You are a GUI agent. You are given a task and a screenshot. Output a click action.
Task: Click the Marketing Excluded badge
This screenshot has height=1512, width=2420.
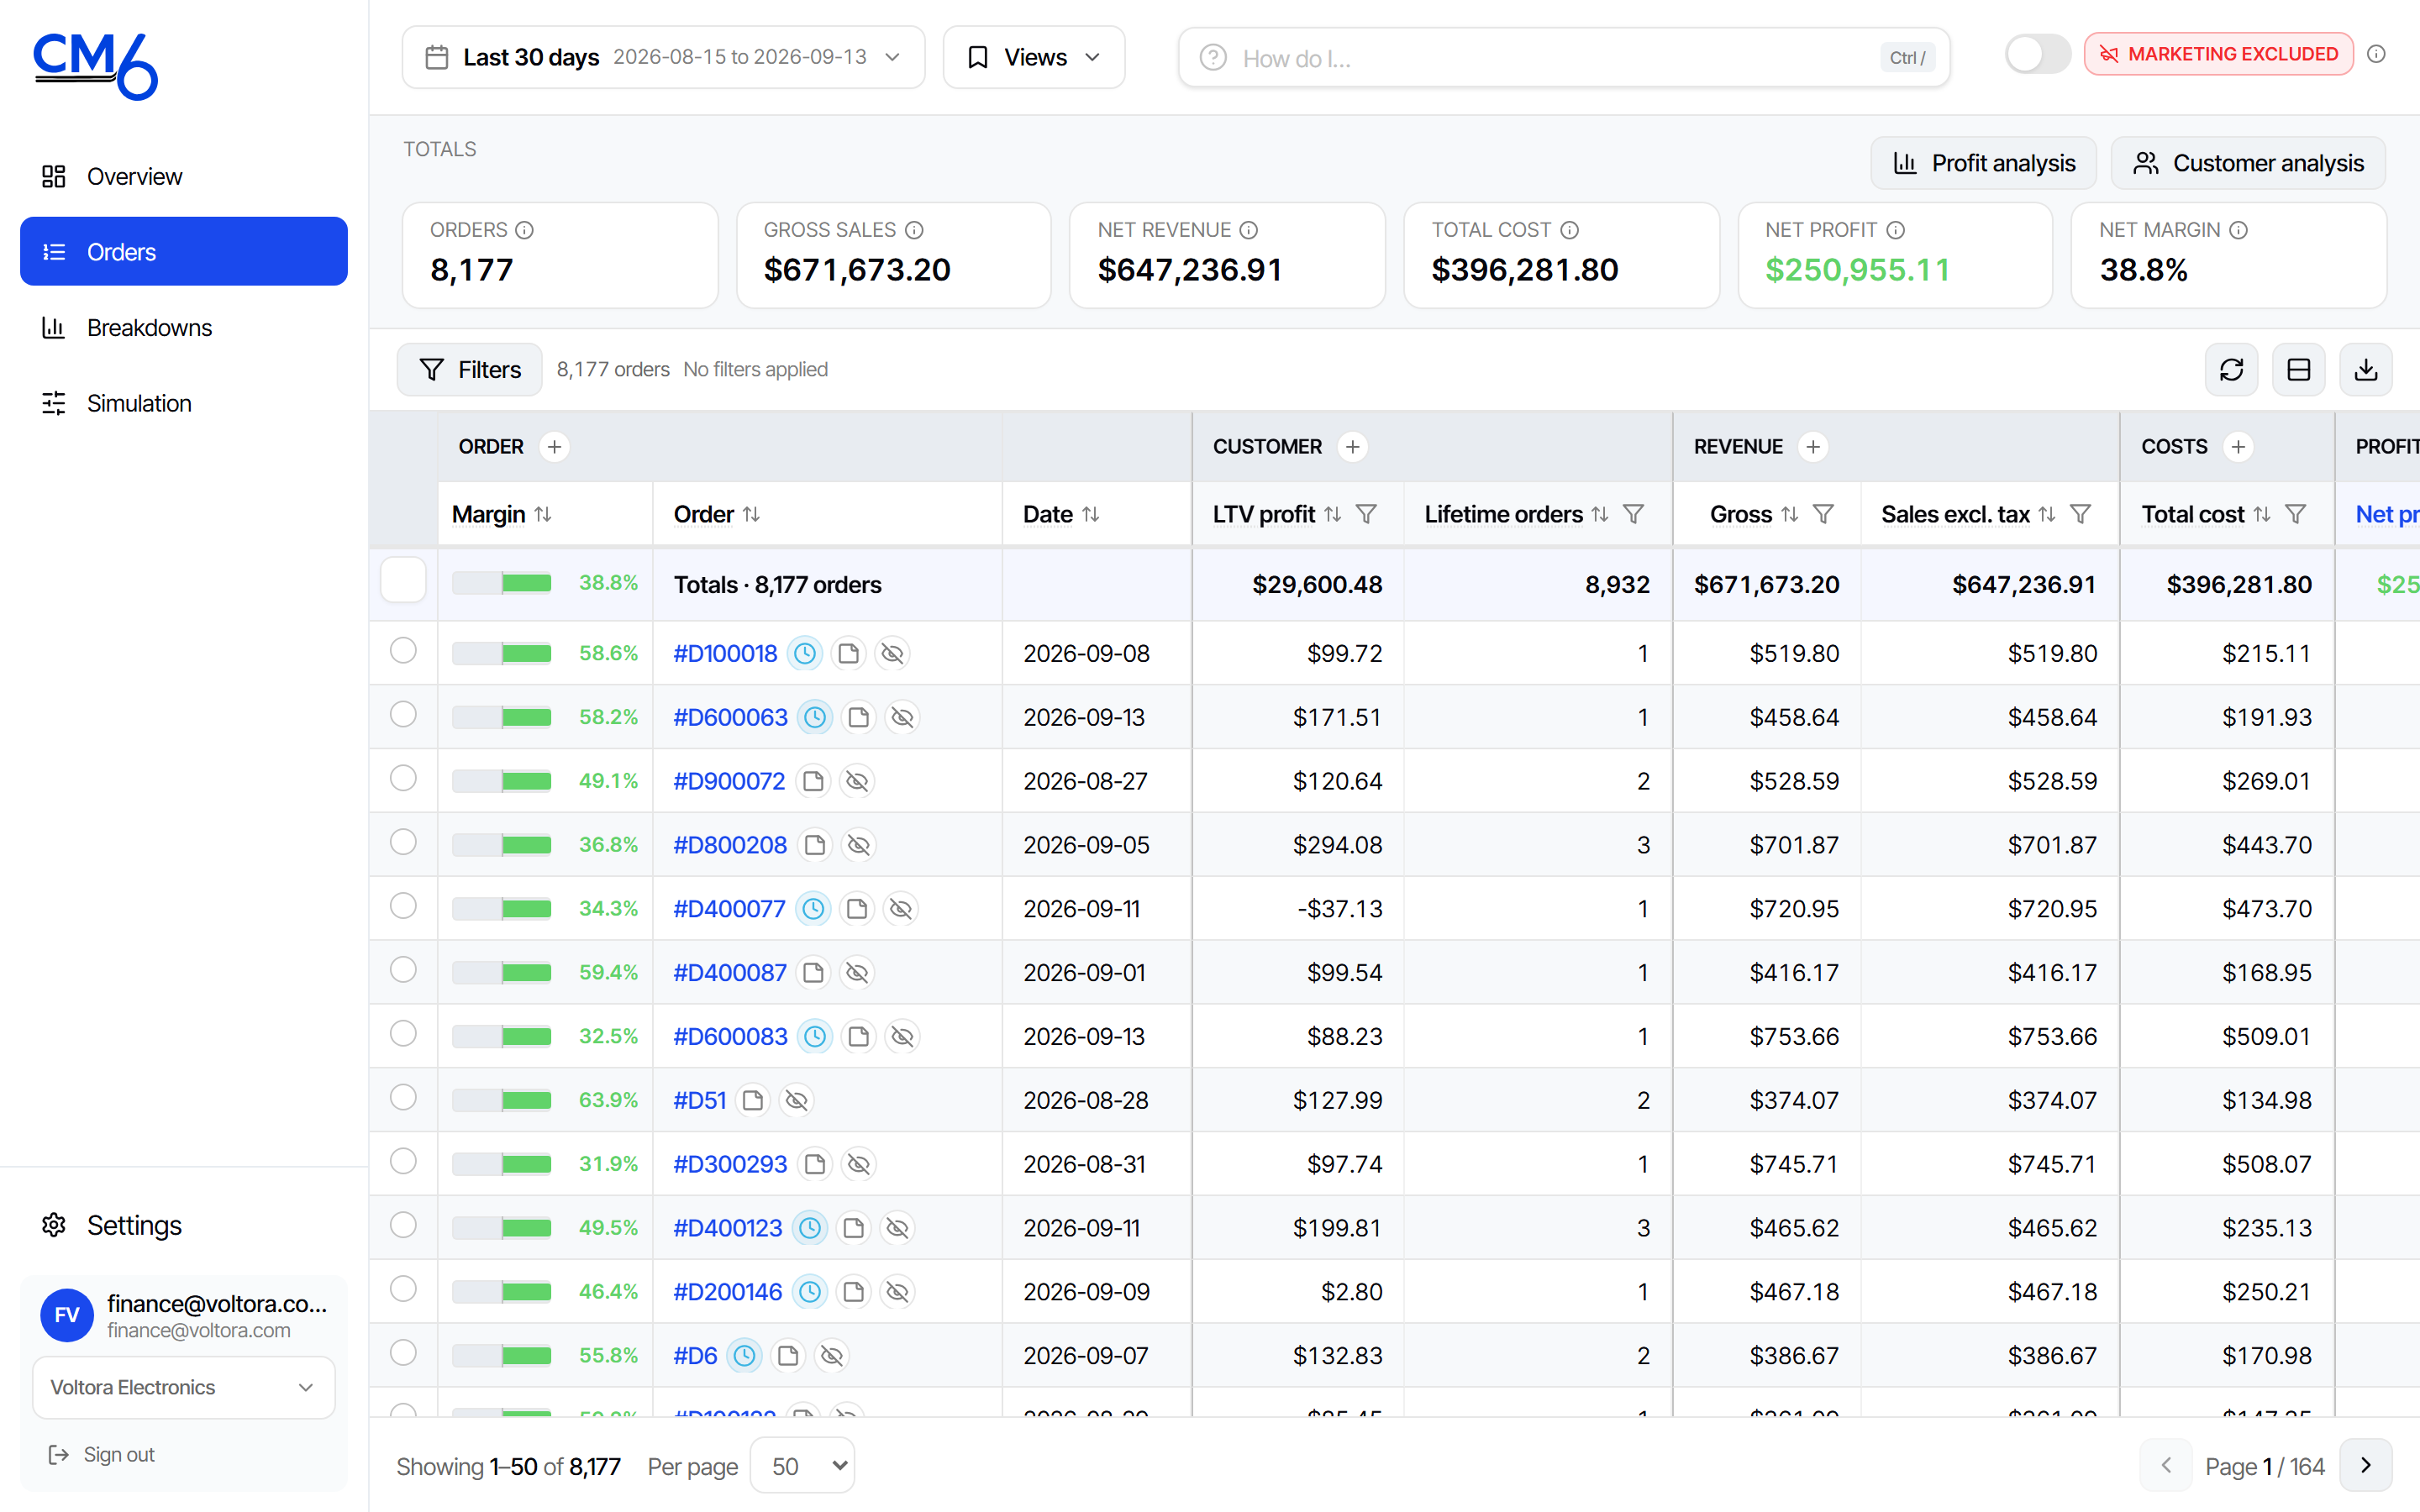2218,54
